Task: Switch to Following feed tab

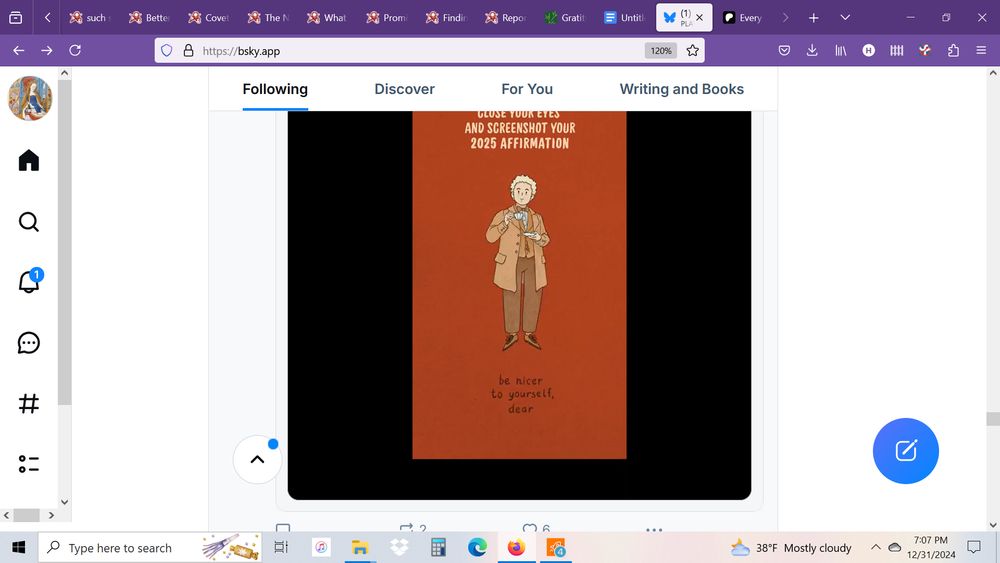Action: pos(275,89)
